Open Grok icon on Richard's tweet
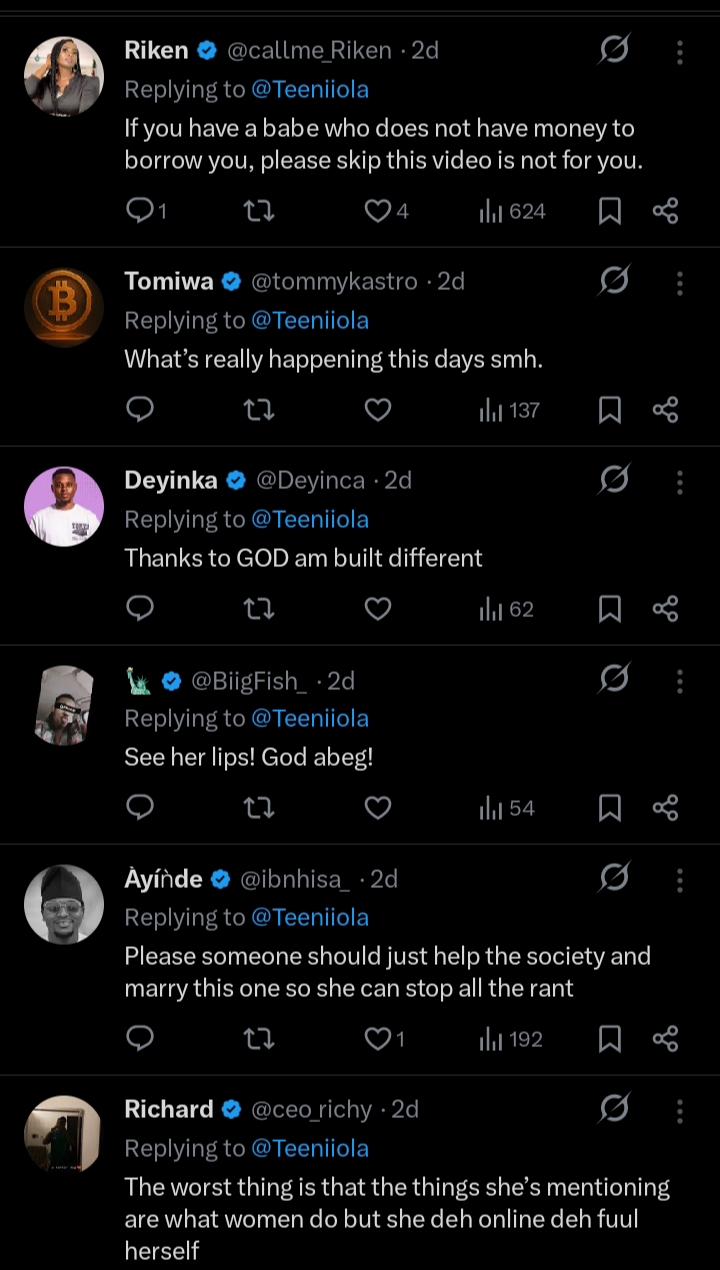 [613, 1109]
